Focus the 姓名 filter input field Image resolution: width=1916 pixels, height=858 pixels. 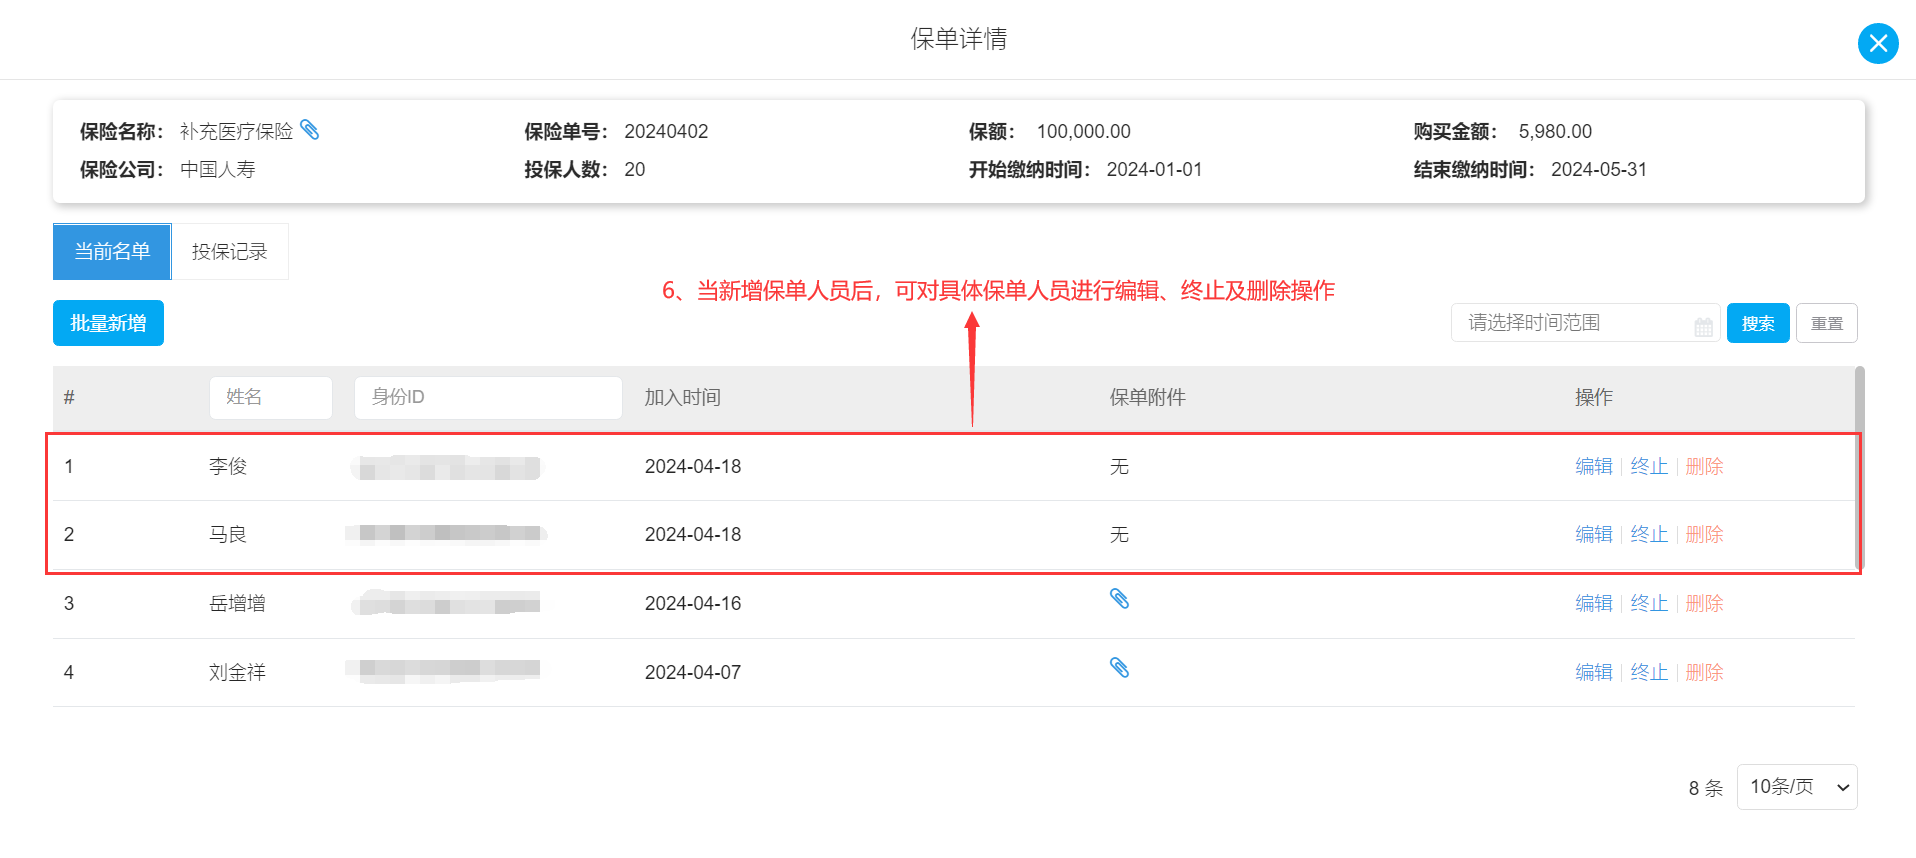[271, 397]
